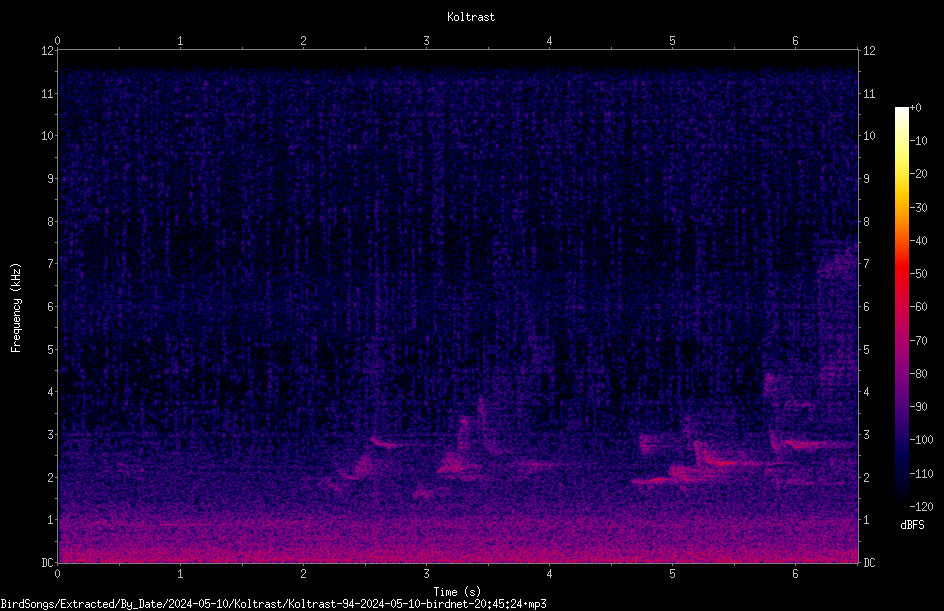Click the 3 second marker on bottom axis
The height and width of the screenshot is (611, 944).
tap(426, 574)
